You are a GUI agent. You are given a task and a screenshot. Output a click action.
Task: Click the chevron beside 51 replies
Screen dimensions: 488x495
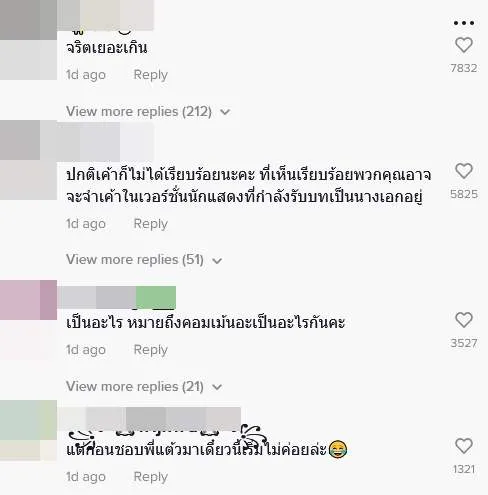pyautogui.click(x=217, y=260)
